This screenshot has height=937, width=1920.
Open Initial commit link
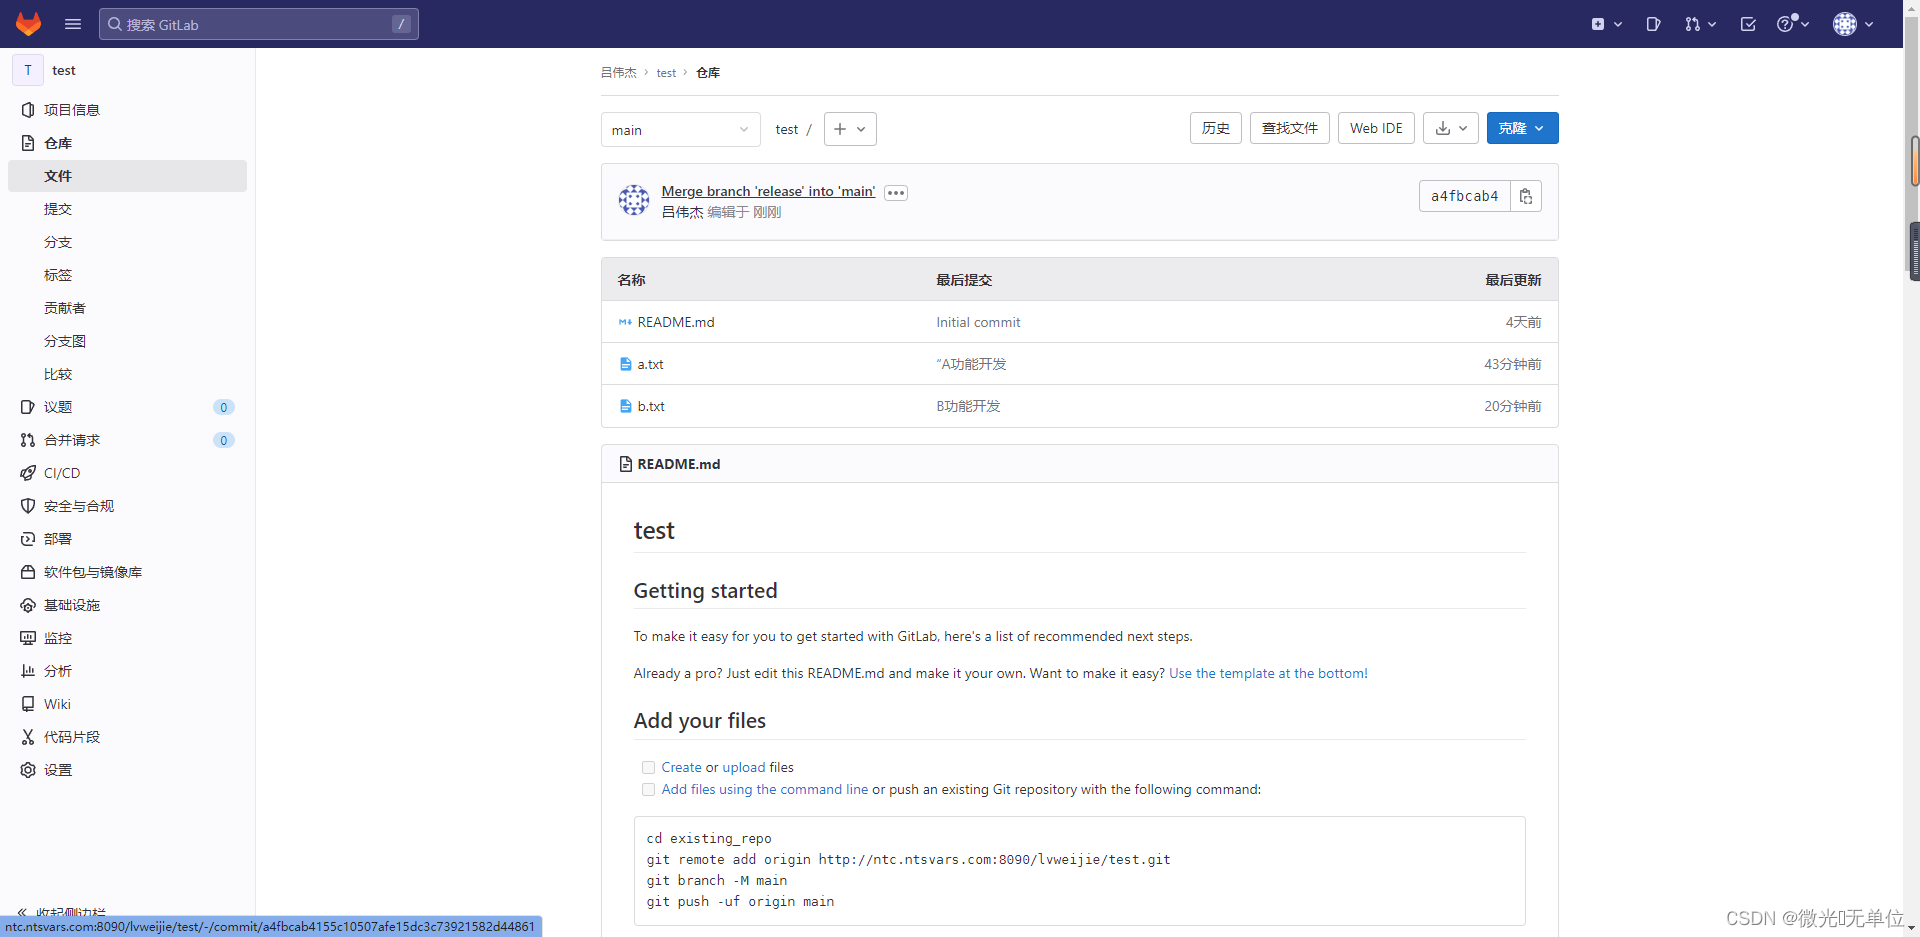pos(978,322)
